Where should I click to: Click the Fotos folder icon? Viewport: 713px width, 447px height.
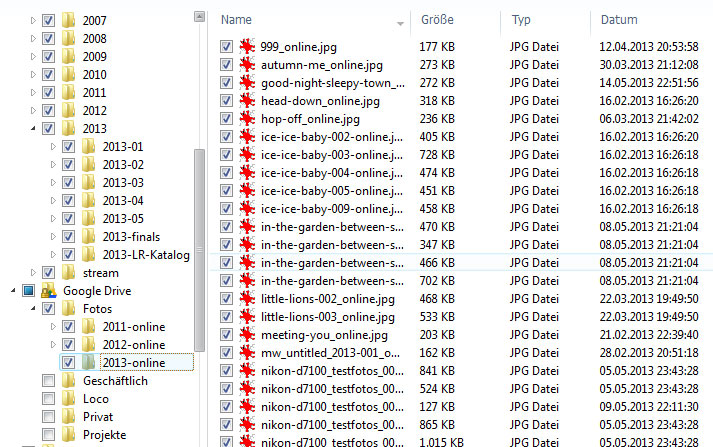click(67, 309)
